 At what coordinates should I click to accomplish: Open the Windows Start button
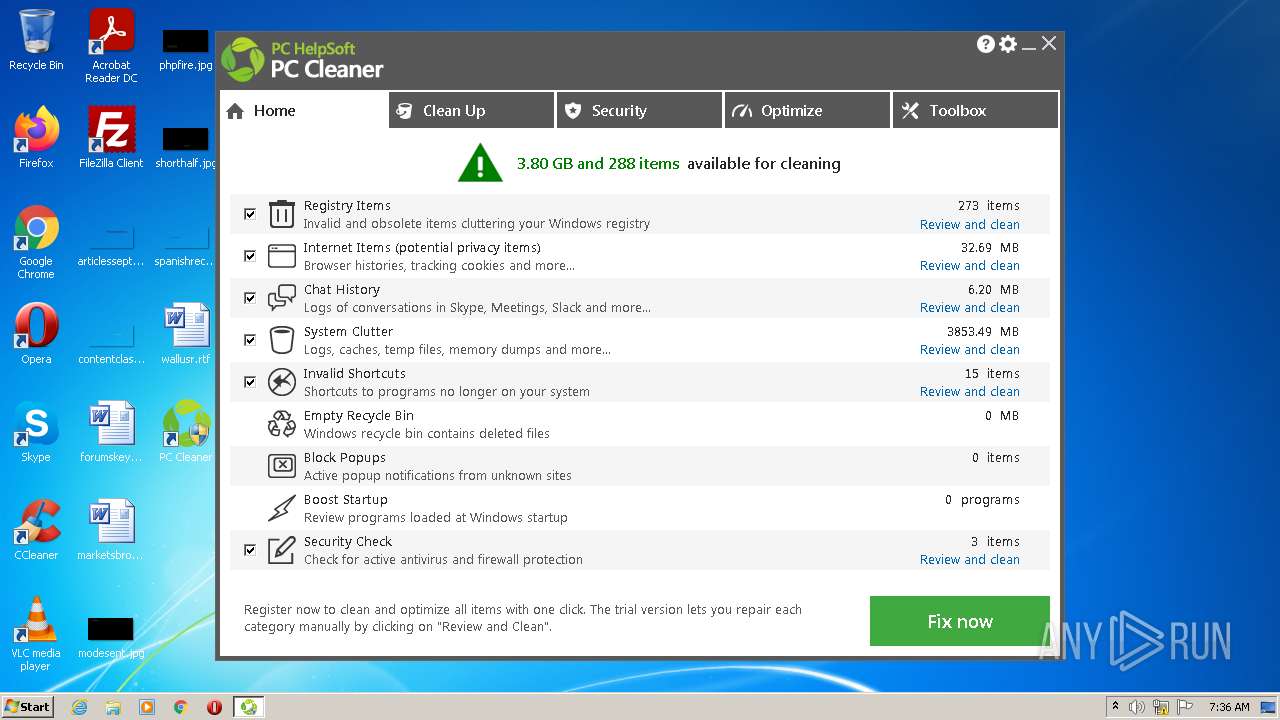(x=28, y=707)
